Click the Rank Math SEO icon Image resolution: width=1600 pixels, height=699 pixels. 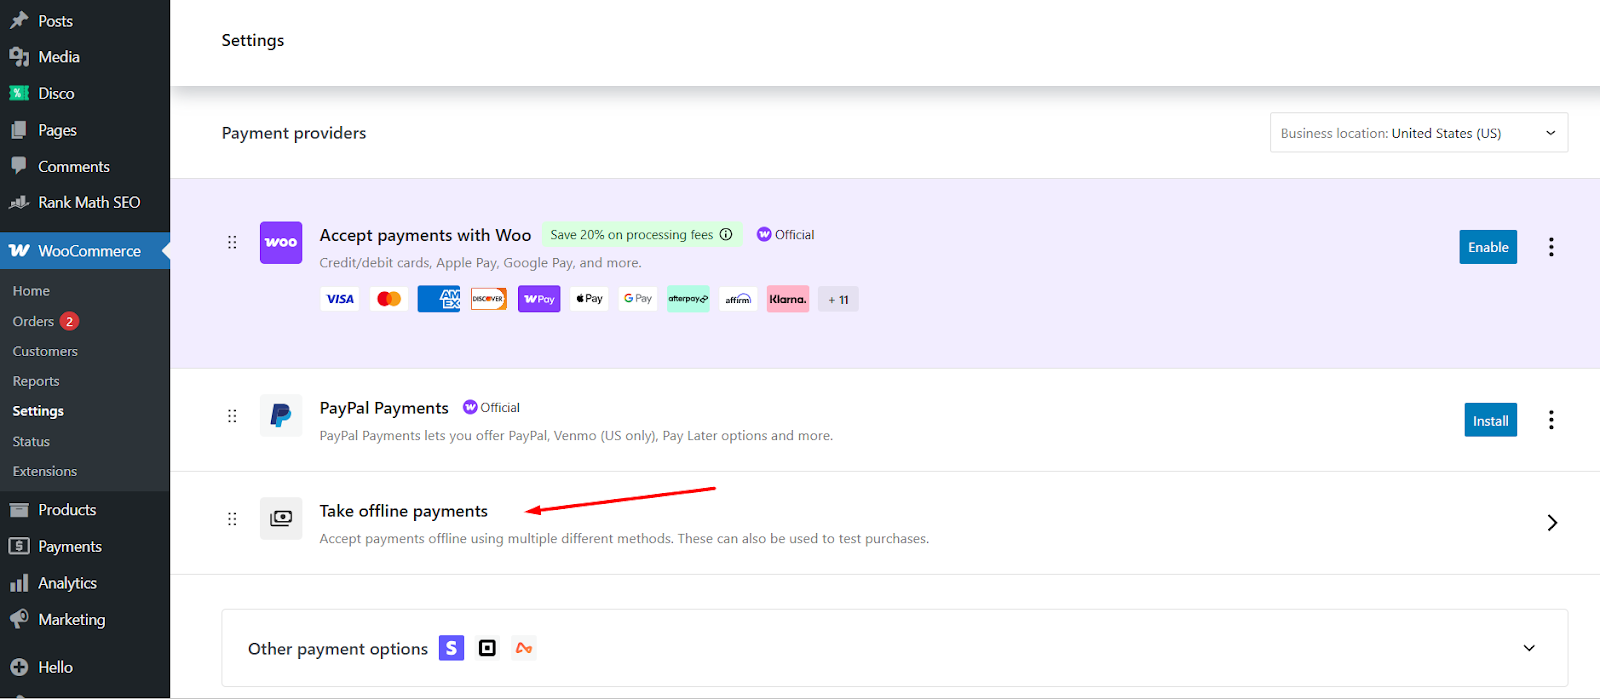[x=19, y=202]
